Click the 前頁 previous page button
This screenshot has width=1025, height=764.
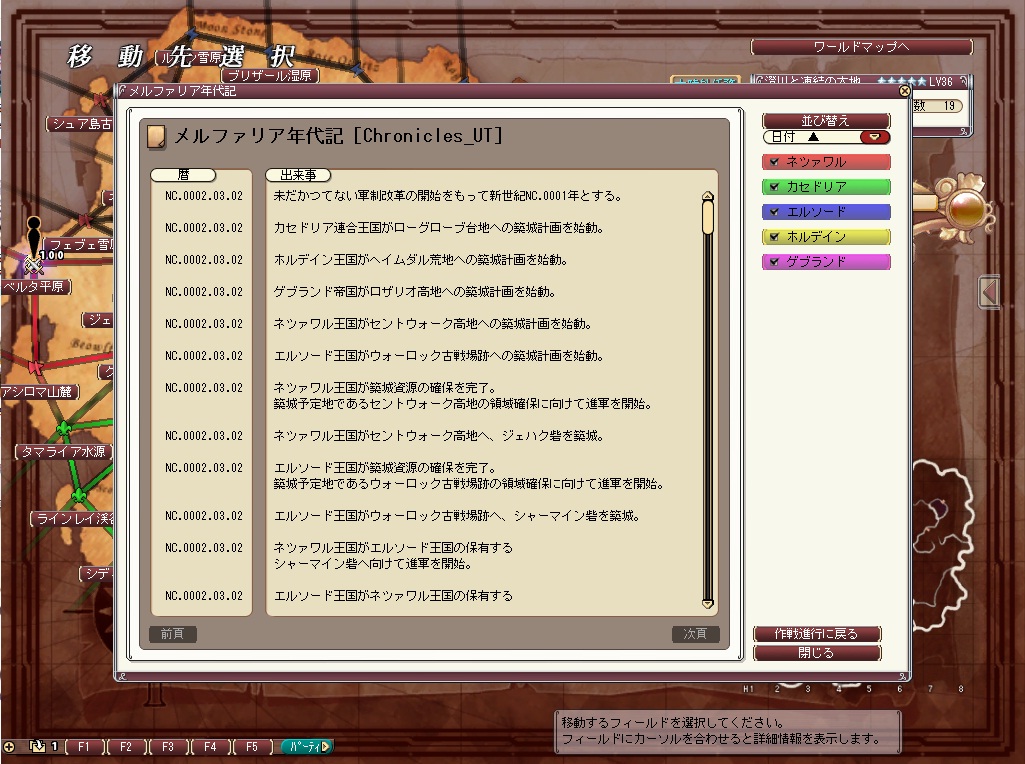coord(173,634)
